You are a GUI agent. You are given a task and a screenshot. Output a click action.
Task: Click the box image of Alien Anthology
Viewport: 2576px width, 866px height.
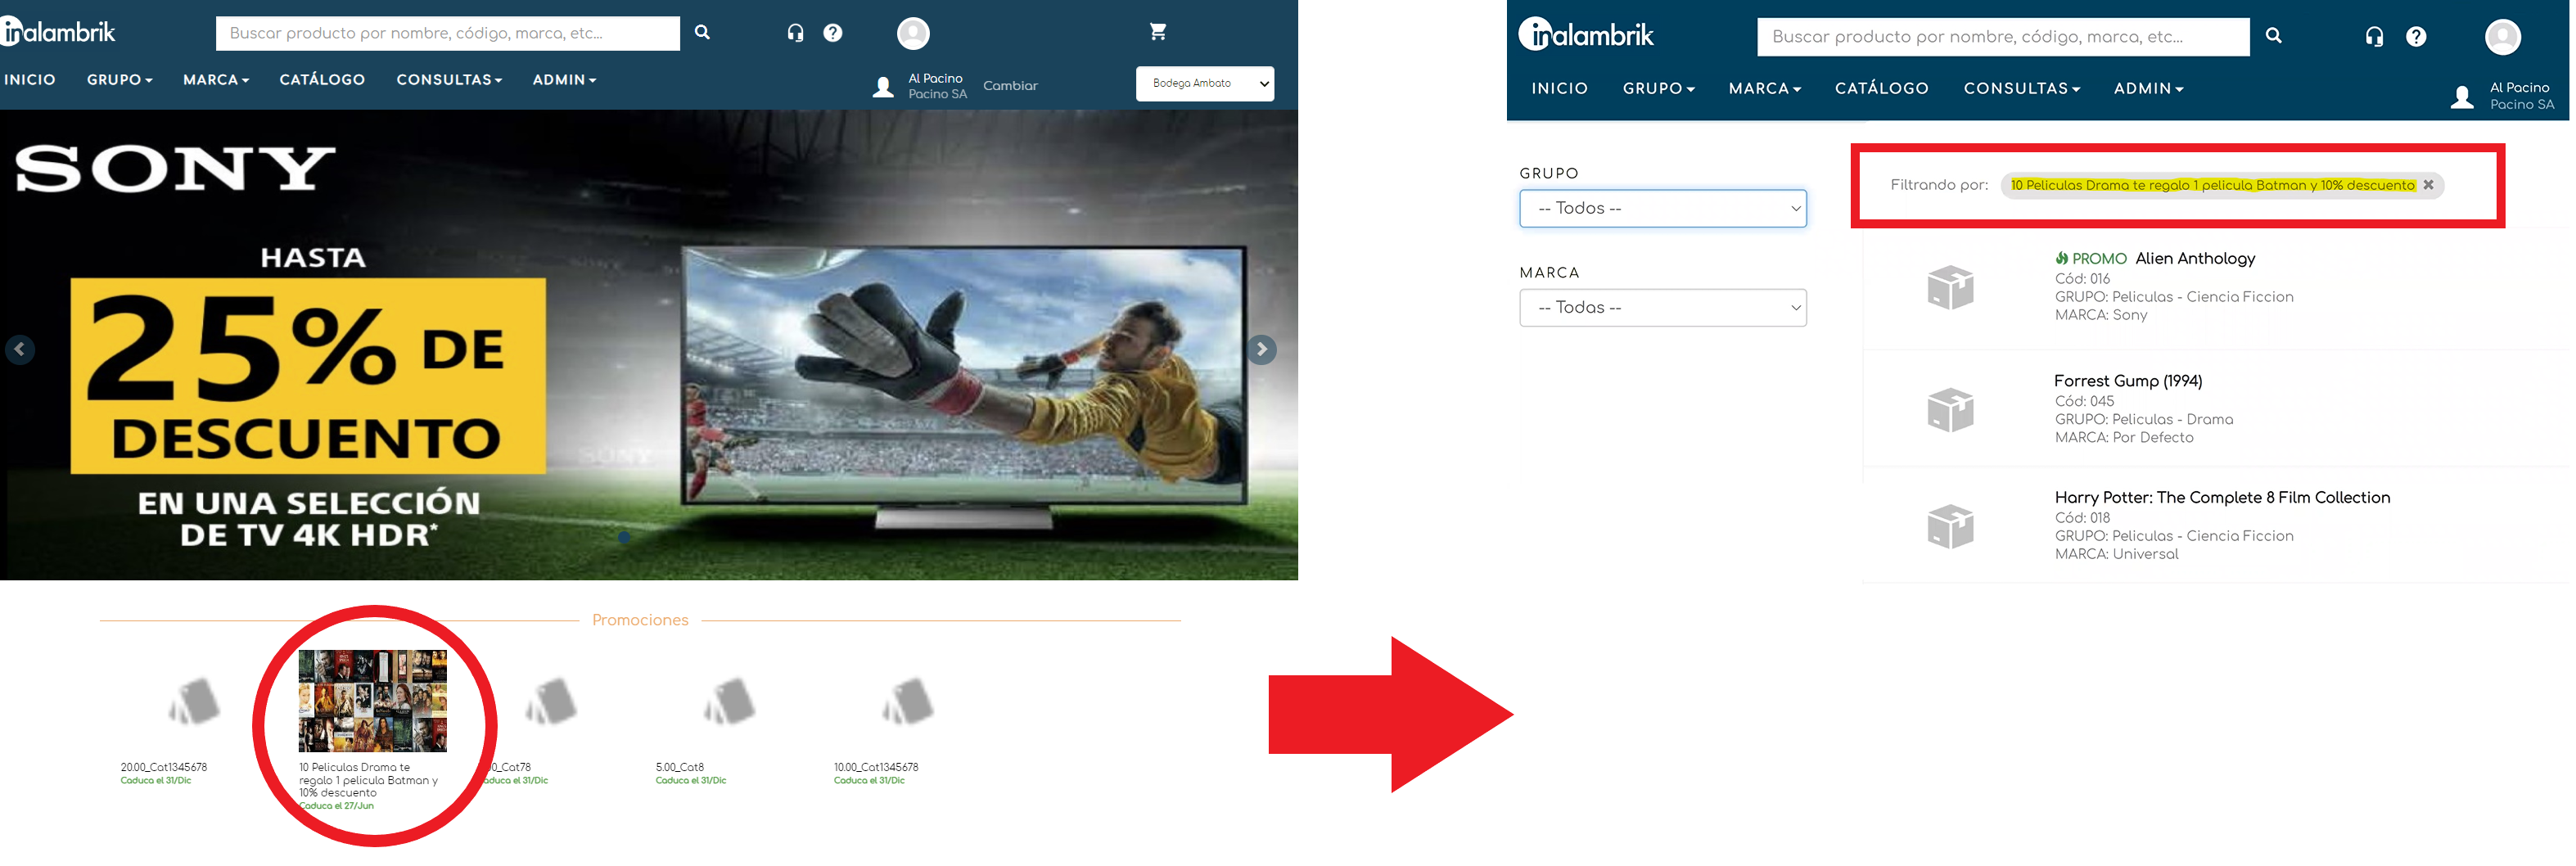[1950, 288]
